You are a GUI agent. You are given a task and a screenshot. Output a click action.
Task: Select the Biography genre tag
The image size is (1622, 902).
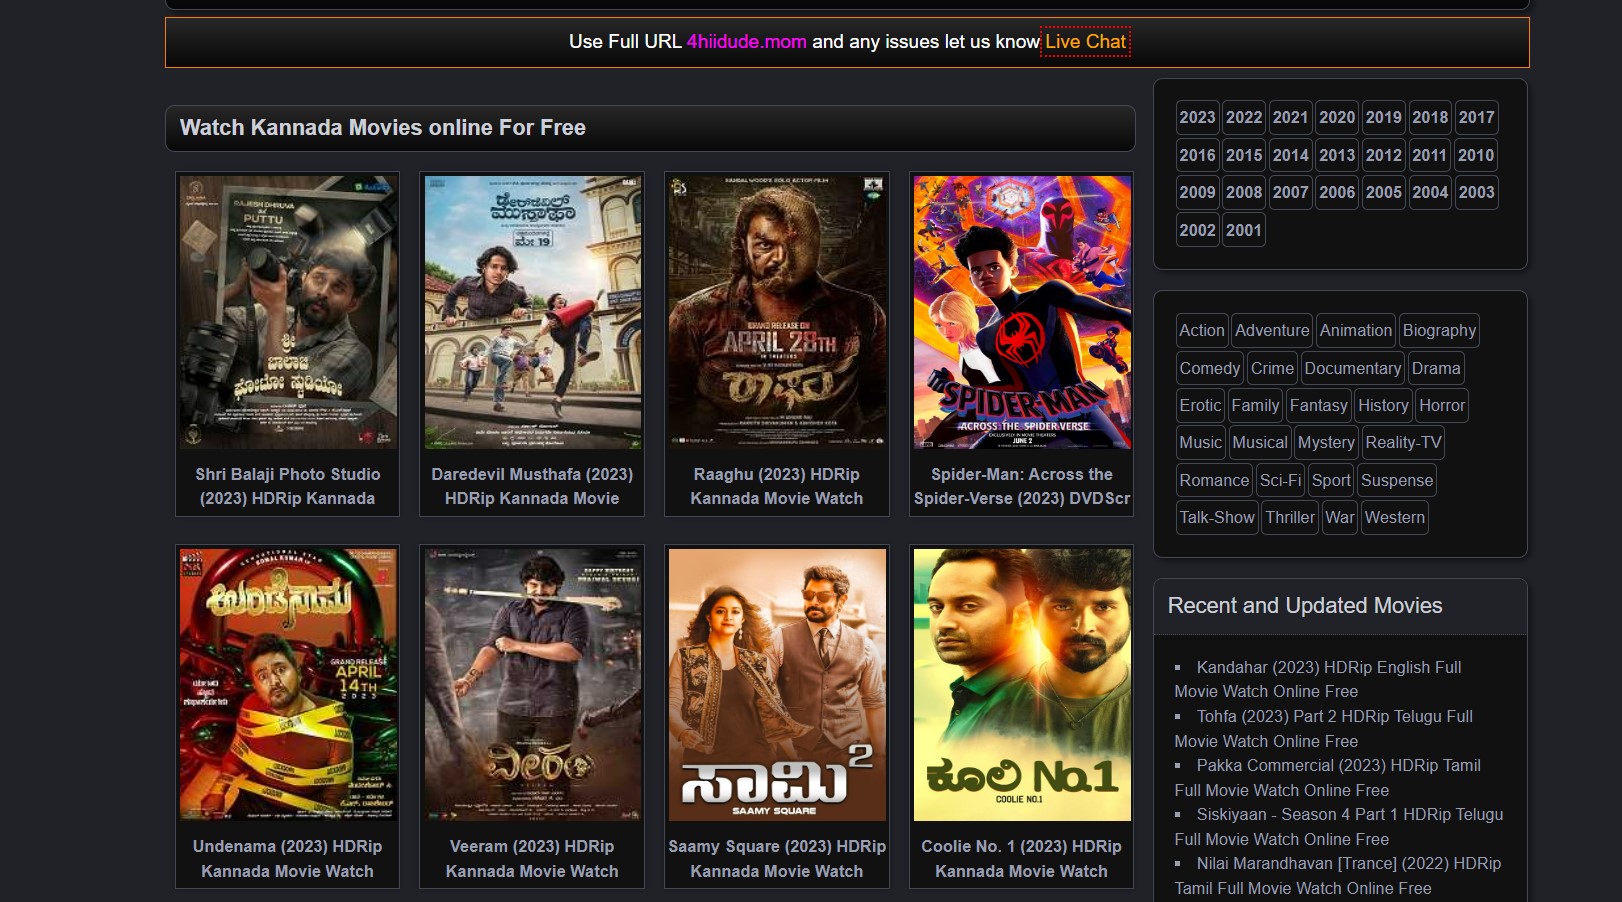[1439, 330]
